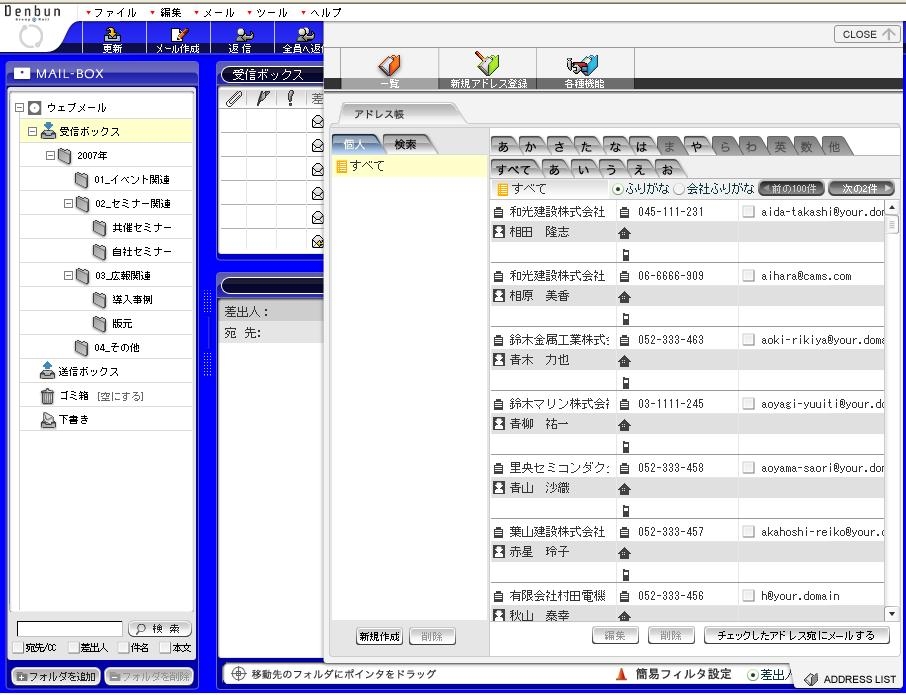Click the 下書き drafts icon
The image size is (906, 695).
pyautogui.click(x=48, y=420)
